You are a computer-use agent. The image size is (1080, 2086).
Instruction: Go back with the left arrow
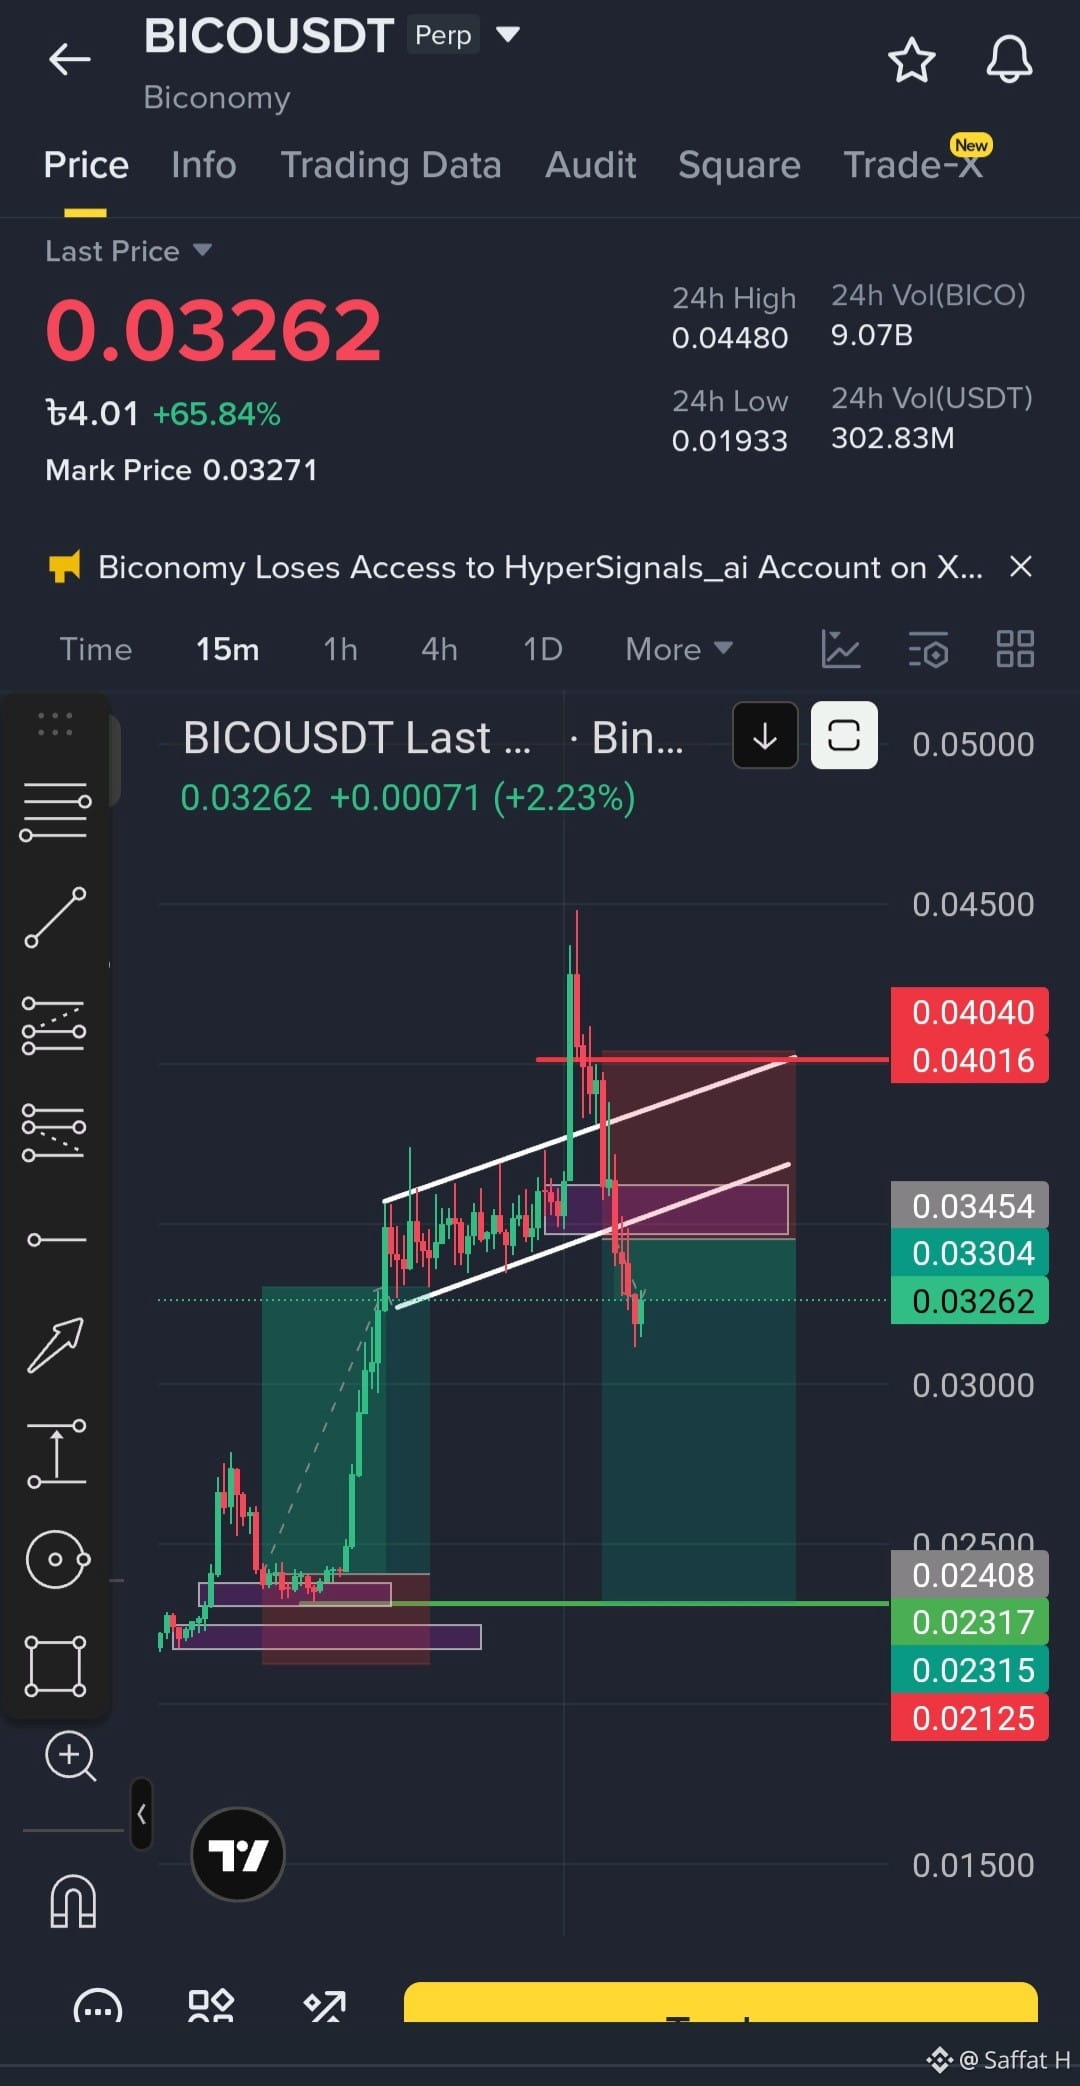pos(70,59)
